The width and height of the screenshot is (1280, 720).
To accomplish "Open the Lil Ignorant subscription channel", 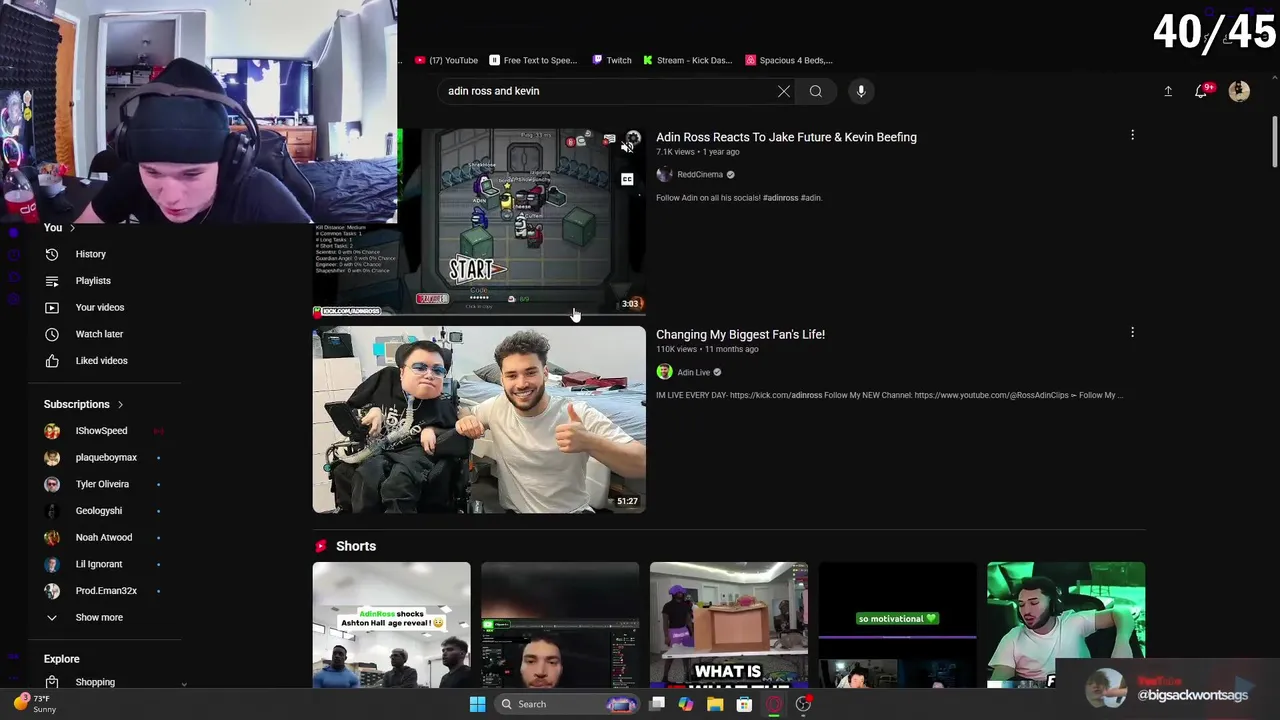I will [x=98, y=564].
